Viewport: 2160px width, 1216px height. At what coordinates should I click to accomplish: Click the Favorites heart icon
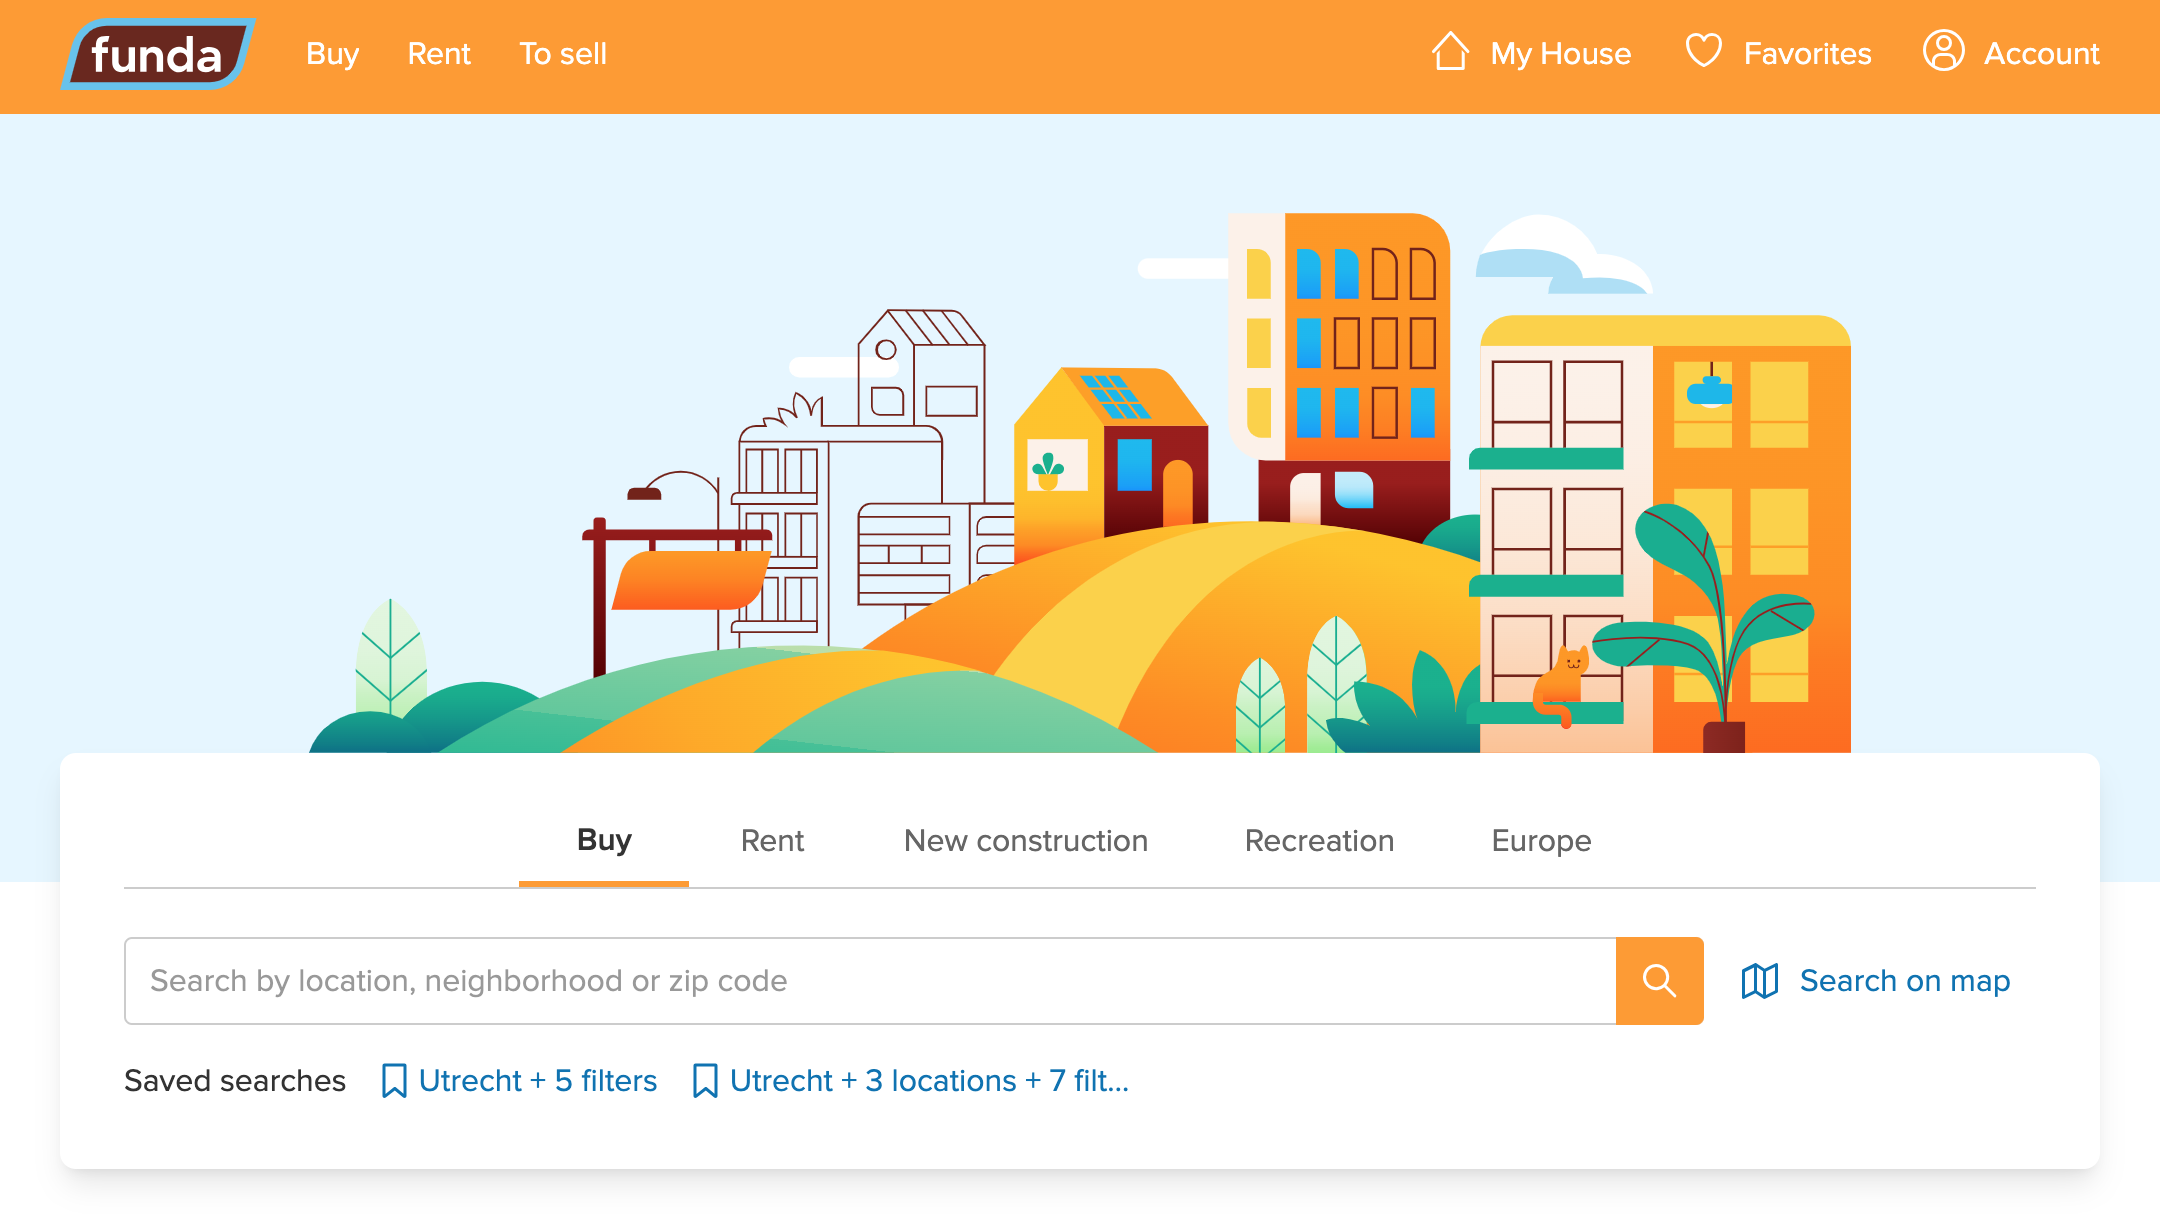1704,51
